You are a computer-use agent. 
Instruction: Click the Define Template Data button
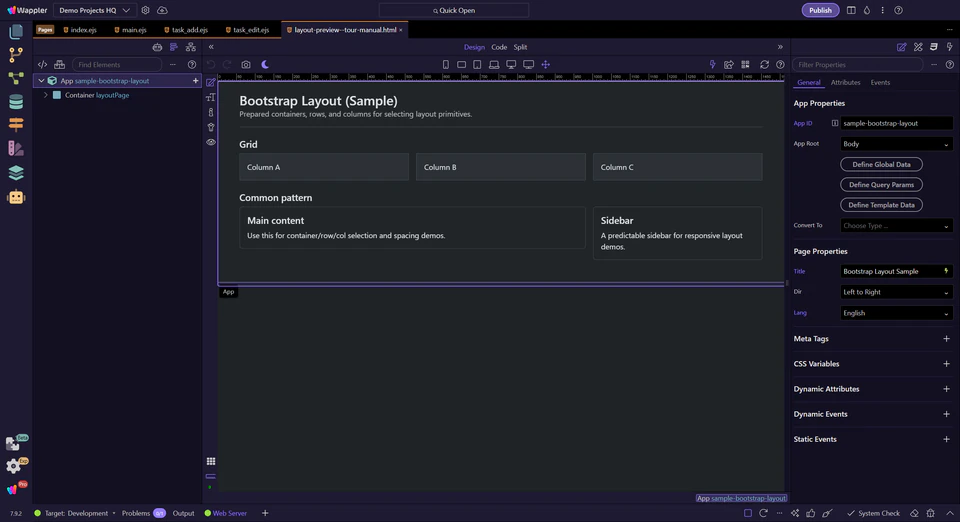pyautogui.click(x=881, y=205)
